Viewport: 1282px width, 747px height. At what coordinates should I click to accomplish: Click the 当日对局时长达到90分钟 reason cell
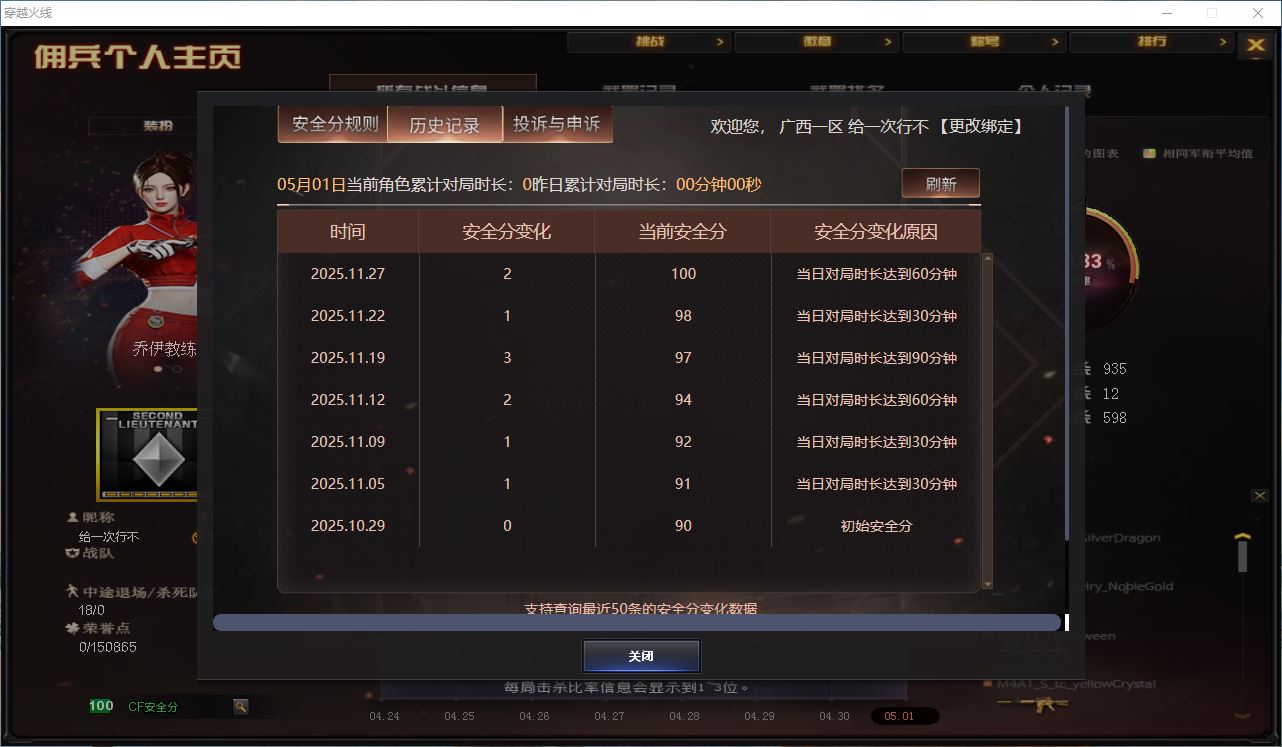[876, 358]
